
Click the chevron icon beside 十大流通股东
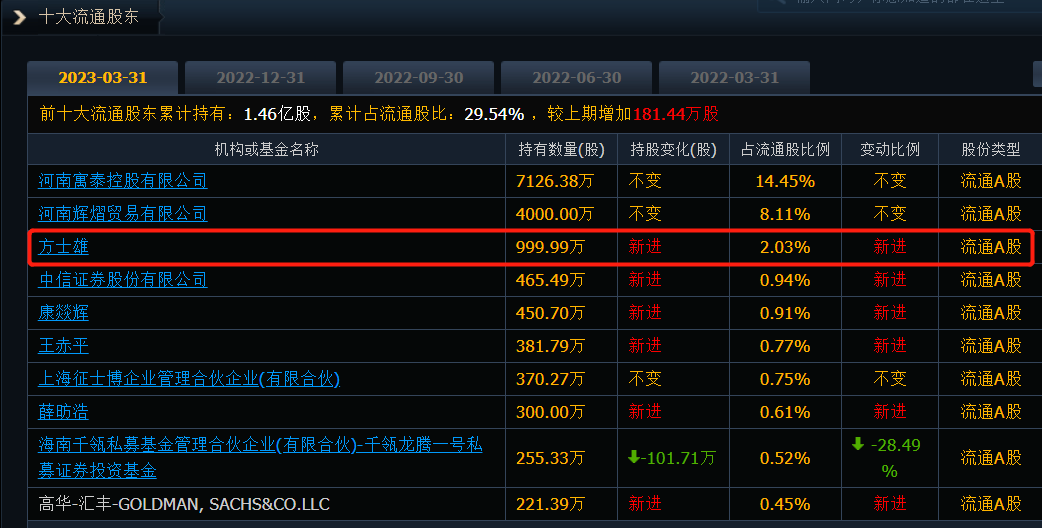click(19, 17)
